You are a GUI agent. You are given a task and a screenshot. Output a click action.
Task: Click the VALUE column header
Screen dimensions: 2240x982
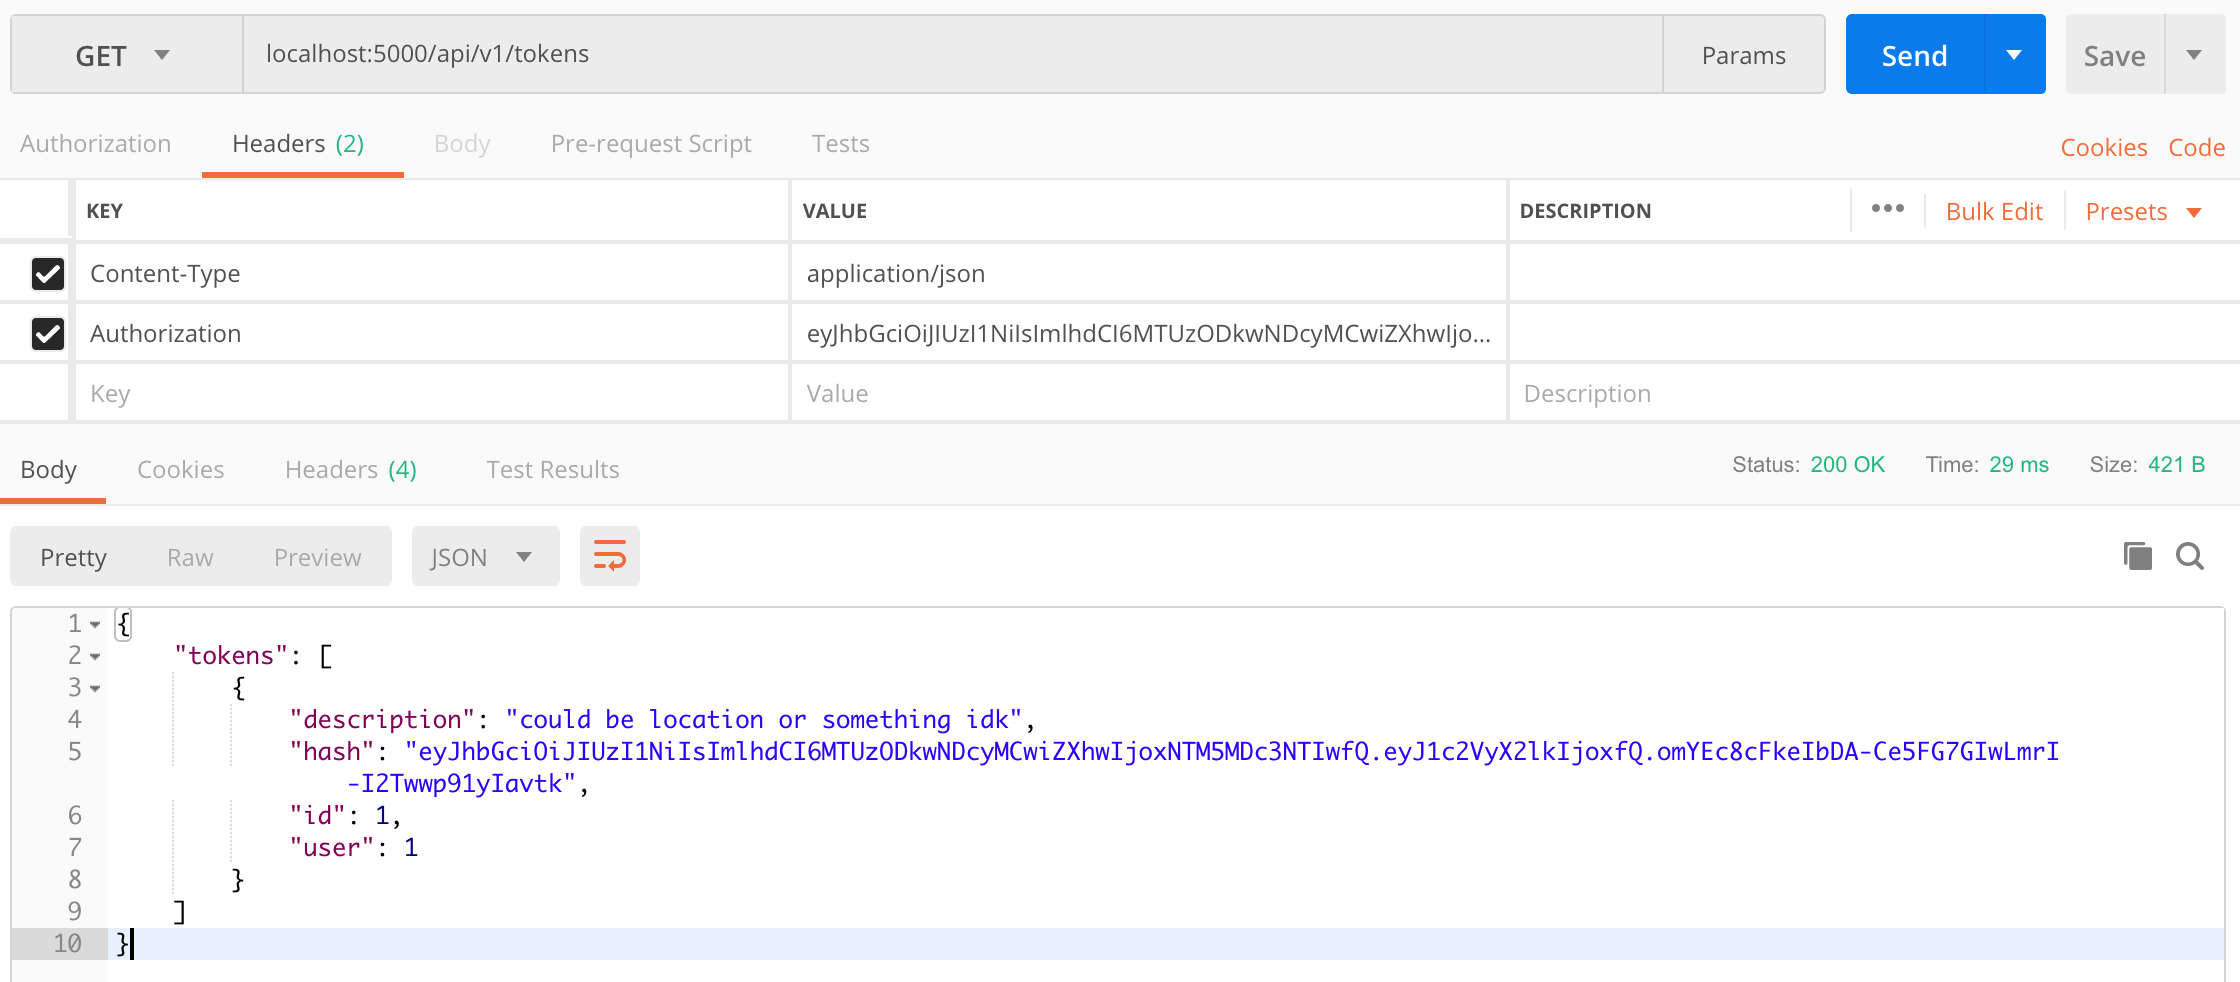point(835,211)
